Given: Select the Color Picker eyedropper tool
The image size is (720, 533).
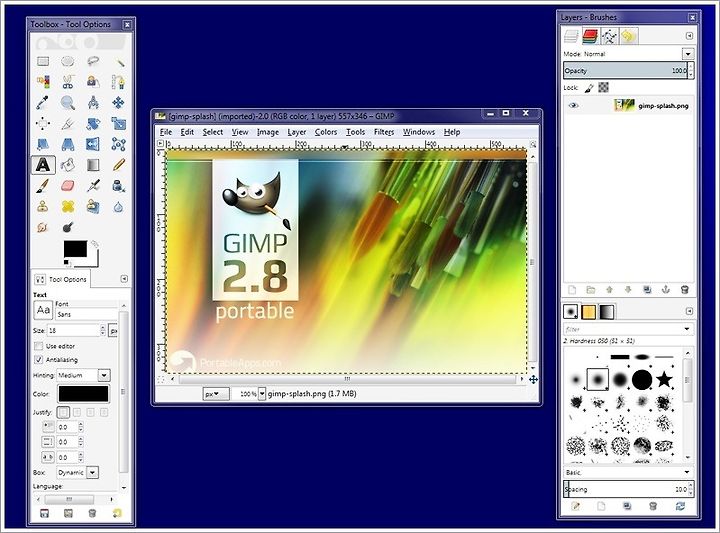Looking at the screenshot, I should pos(43,102).
